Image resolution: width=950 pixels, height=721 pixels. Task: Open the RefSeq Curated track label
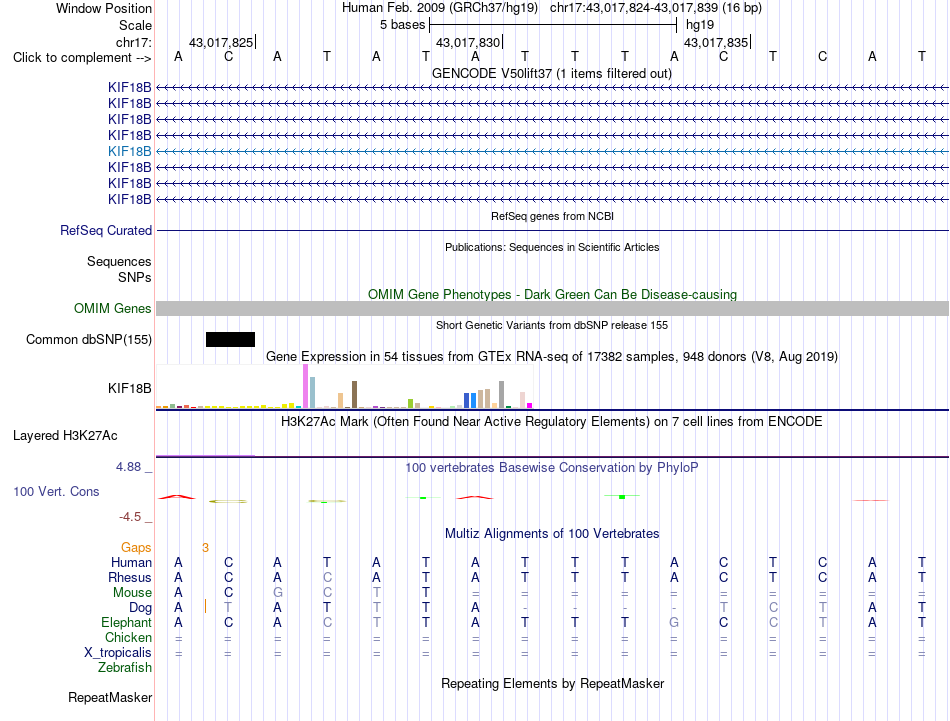tap(106, 230)
